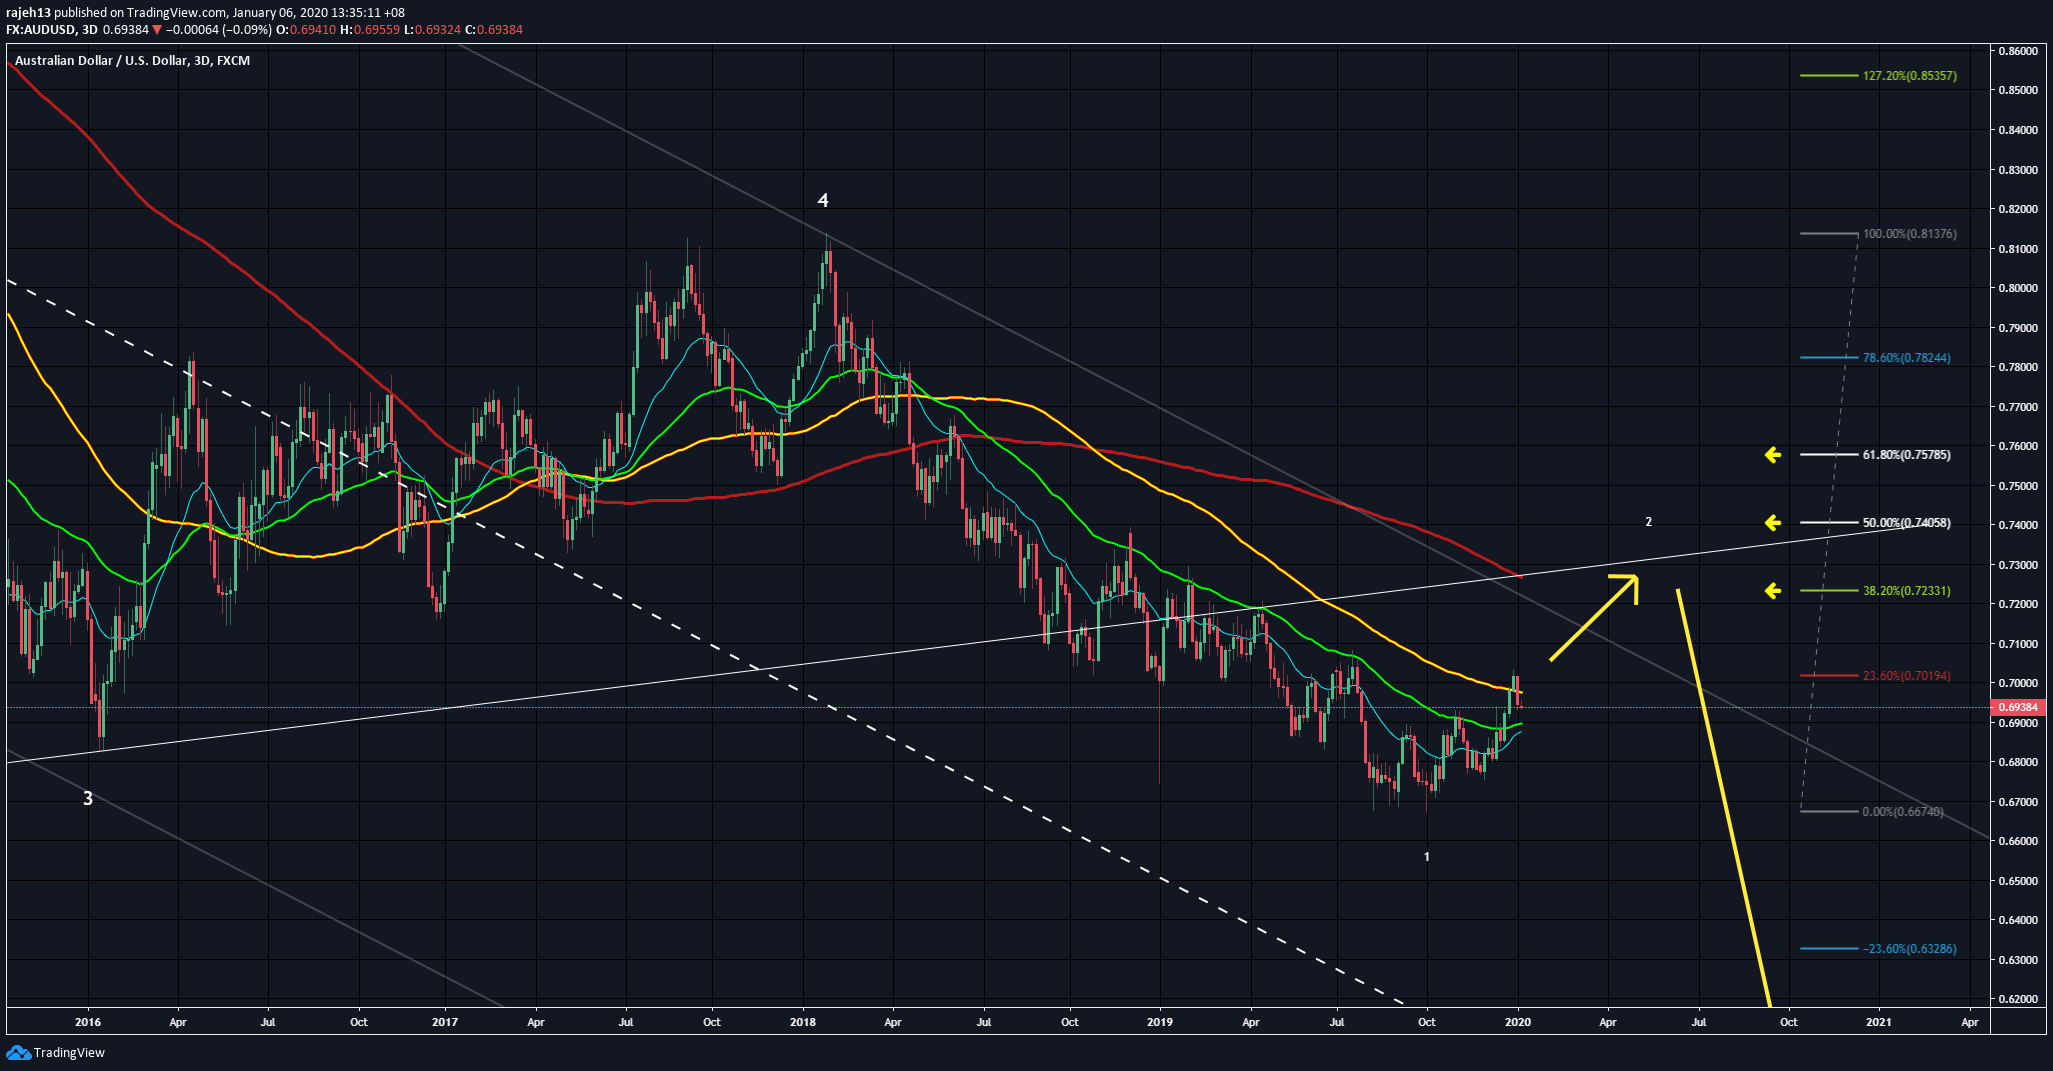Click the yellow arrow beside 61.80% level

click(x=1773, y=455)
